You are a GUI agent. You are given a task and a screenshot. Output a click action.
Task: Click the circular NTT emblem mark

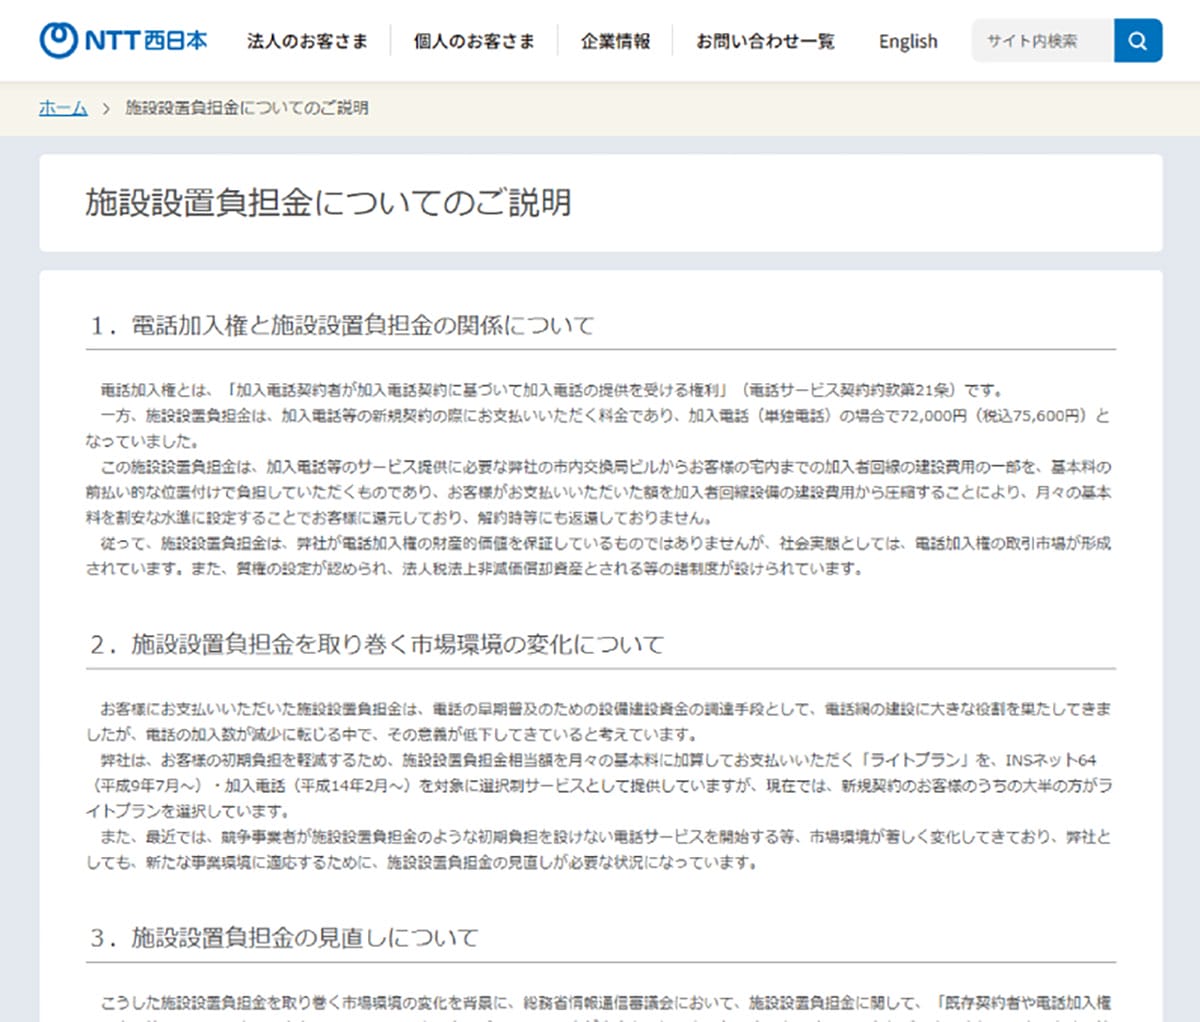pyautogui.click(x=56, y=40)
